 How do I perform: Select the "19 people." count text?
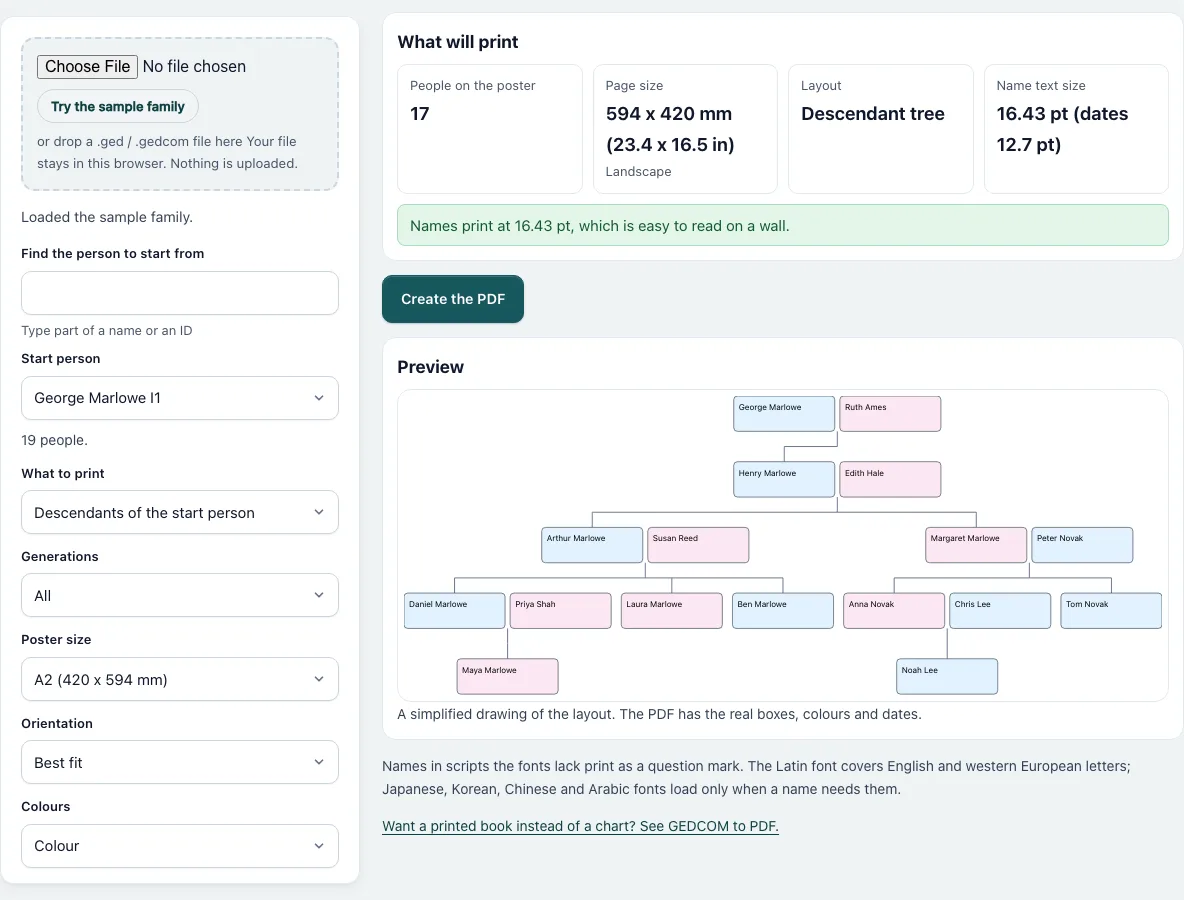[54, 440]
